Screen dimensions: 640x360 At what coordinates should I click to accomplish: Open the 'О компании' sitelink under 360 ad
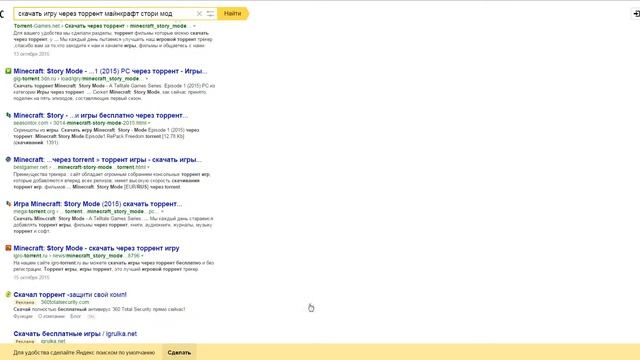[x=51, y=316]
